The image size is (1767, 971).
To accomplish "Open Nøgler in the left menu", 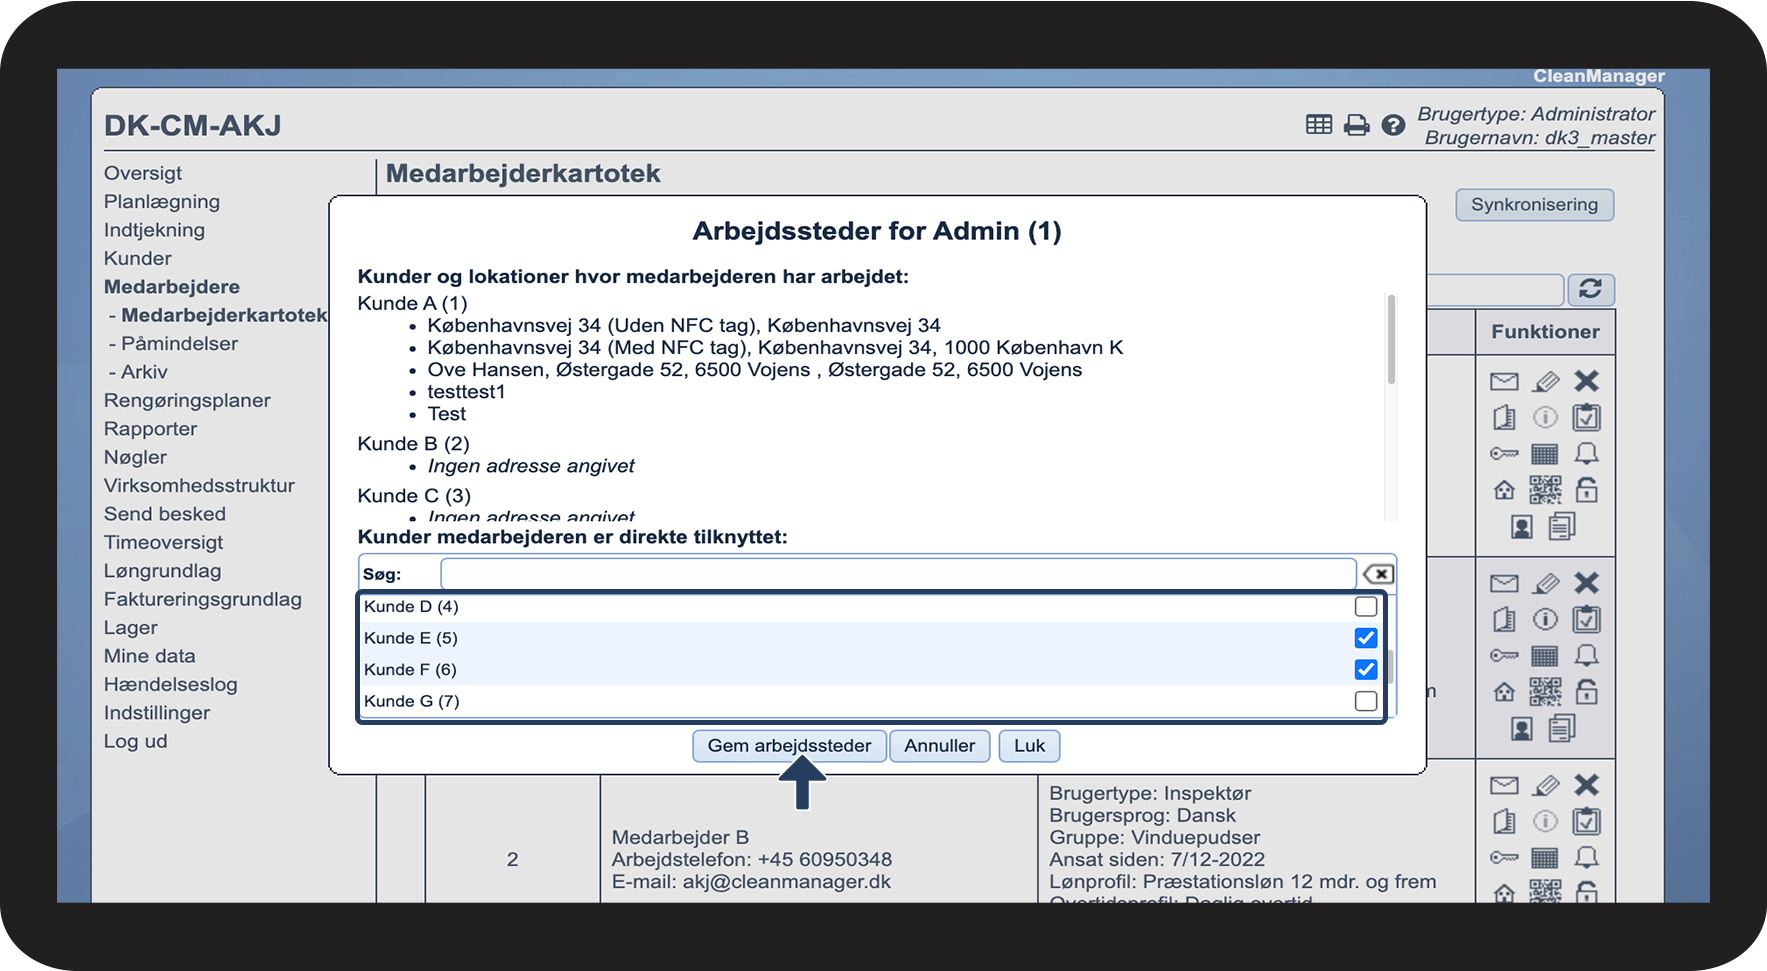I will [136, 457].
